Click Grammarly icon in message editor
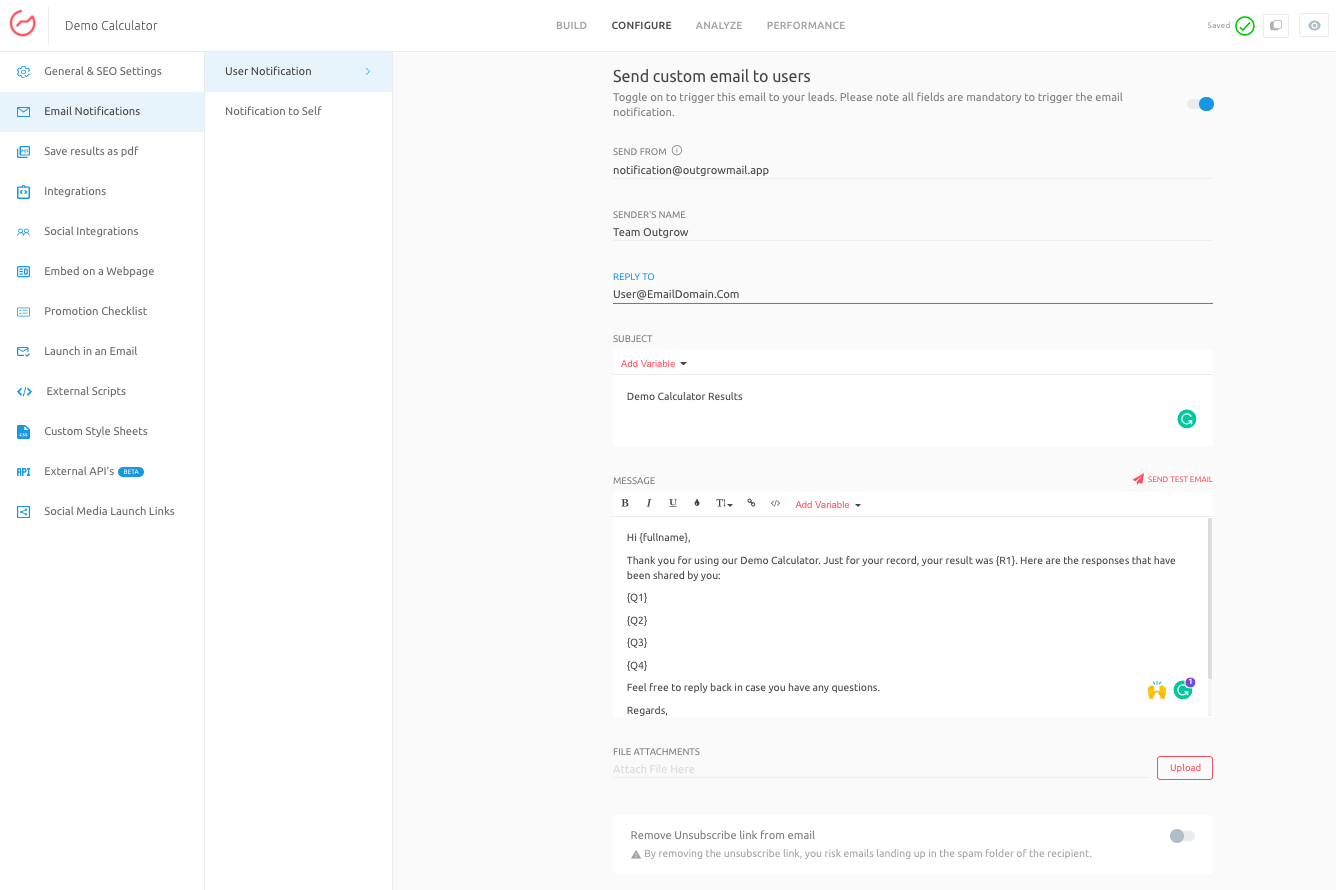The height and width of the screenshot is (890, 1336). click(1183, 690)
